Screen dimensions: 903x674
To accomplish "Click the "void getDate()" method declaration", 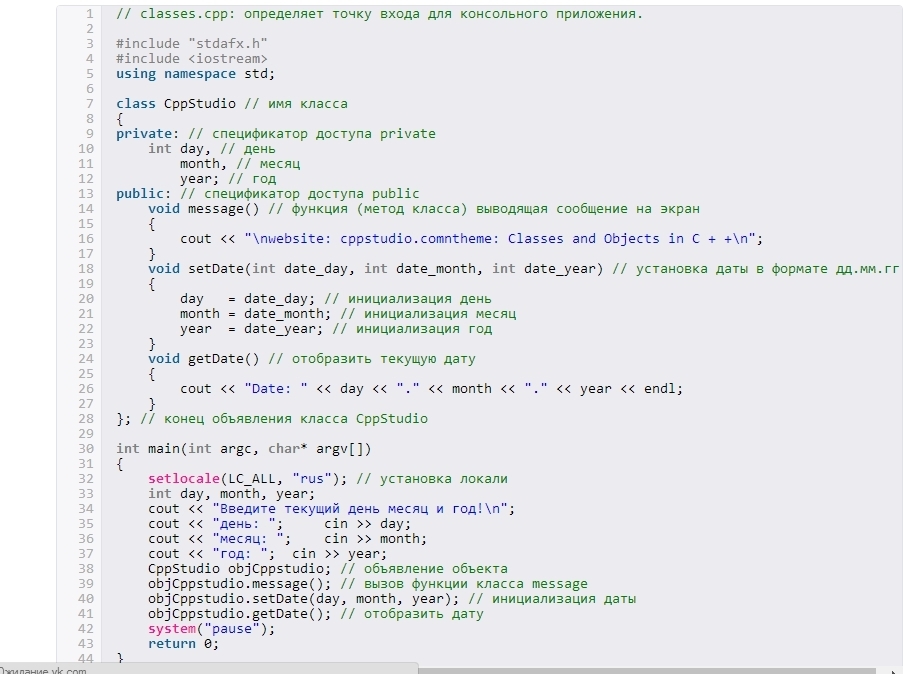I will (x=204, y=358).
